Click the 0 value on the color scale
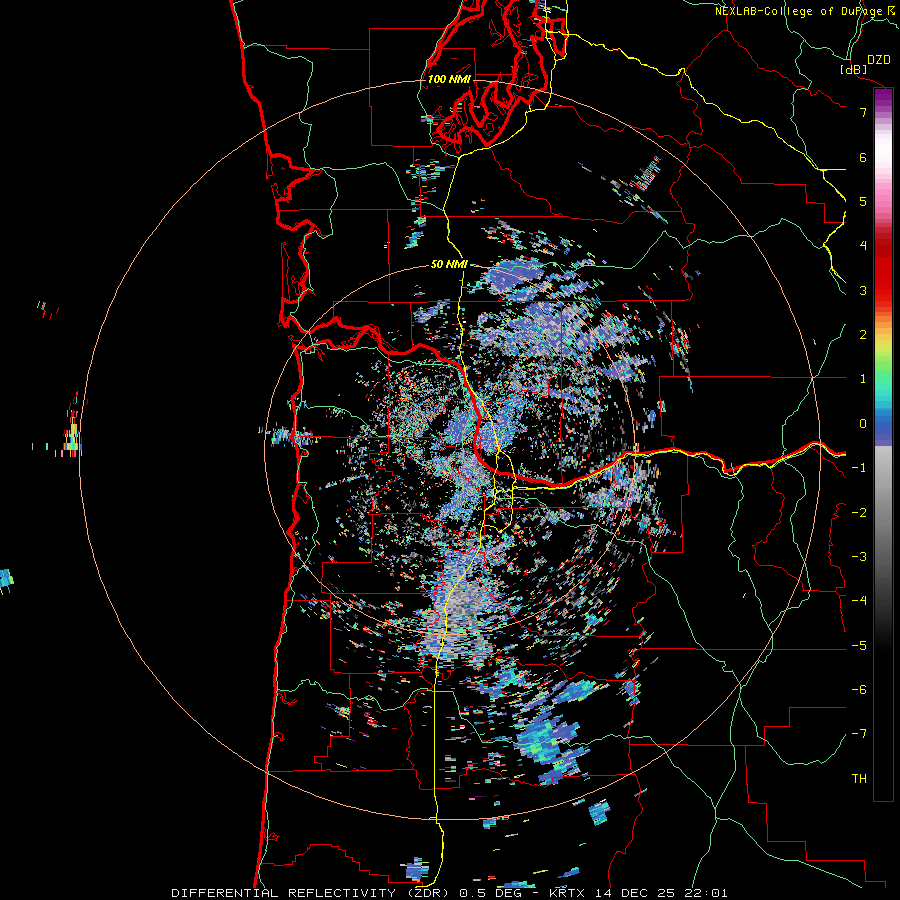The height and width of the screenshot is (900, 900). pos(863,424)
